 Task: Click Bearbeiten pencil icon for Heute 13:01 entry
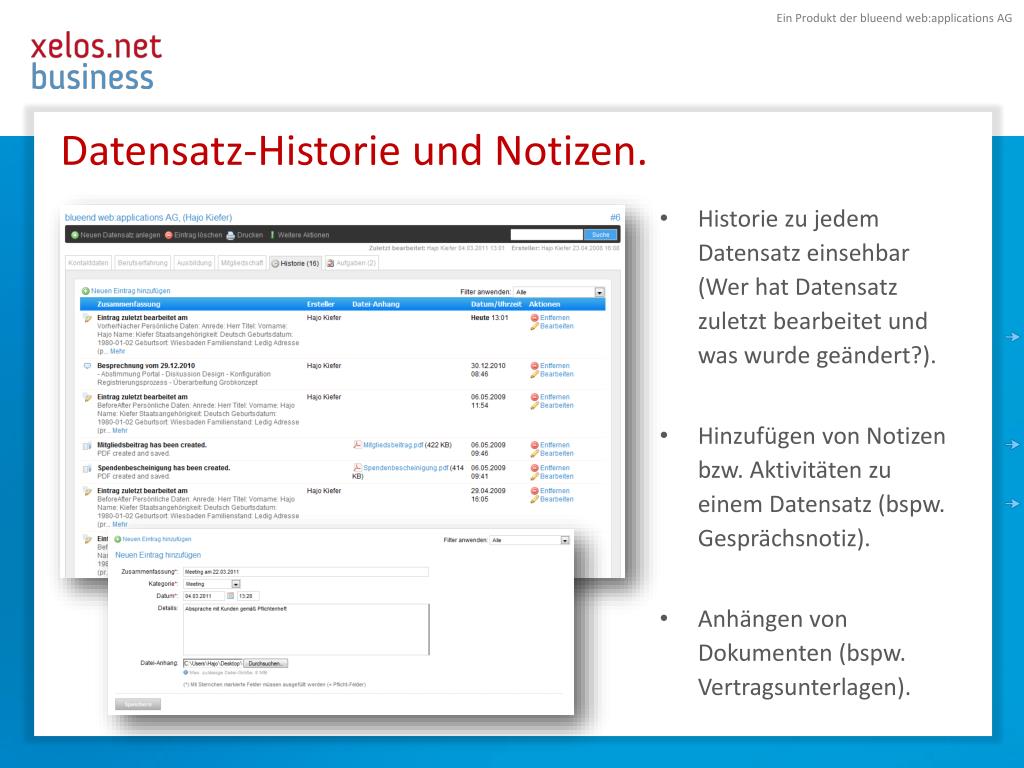pos(534,327)
